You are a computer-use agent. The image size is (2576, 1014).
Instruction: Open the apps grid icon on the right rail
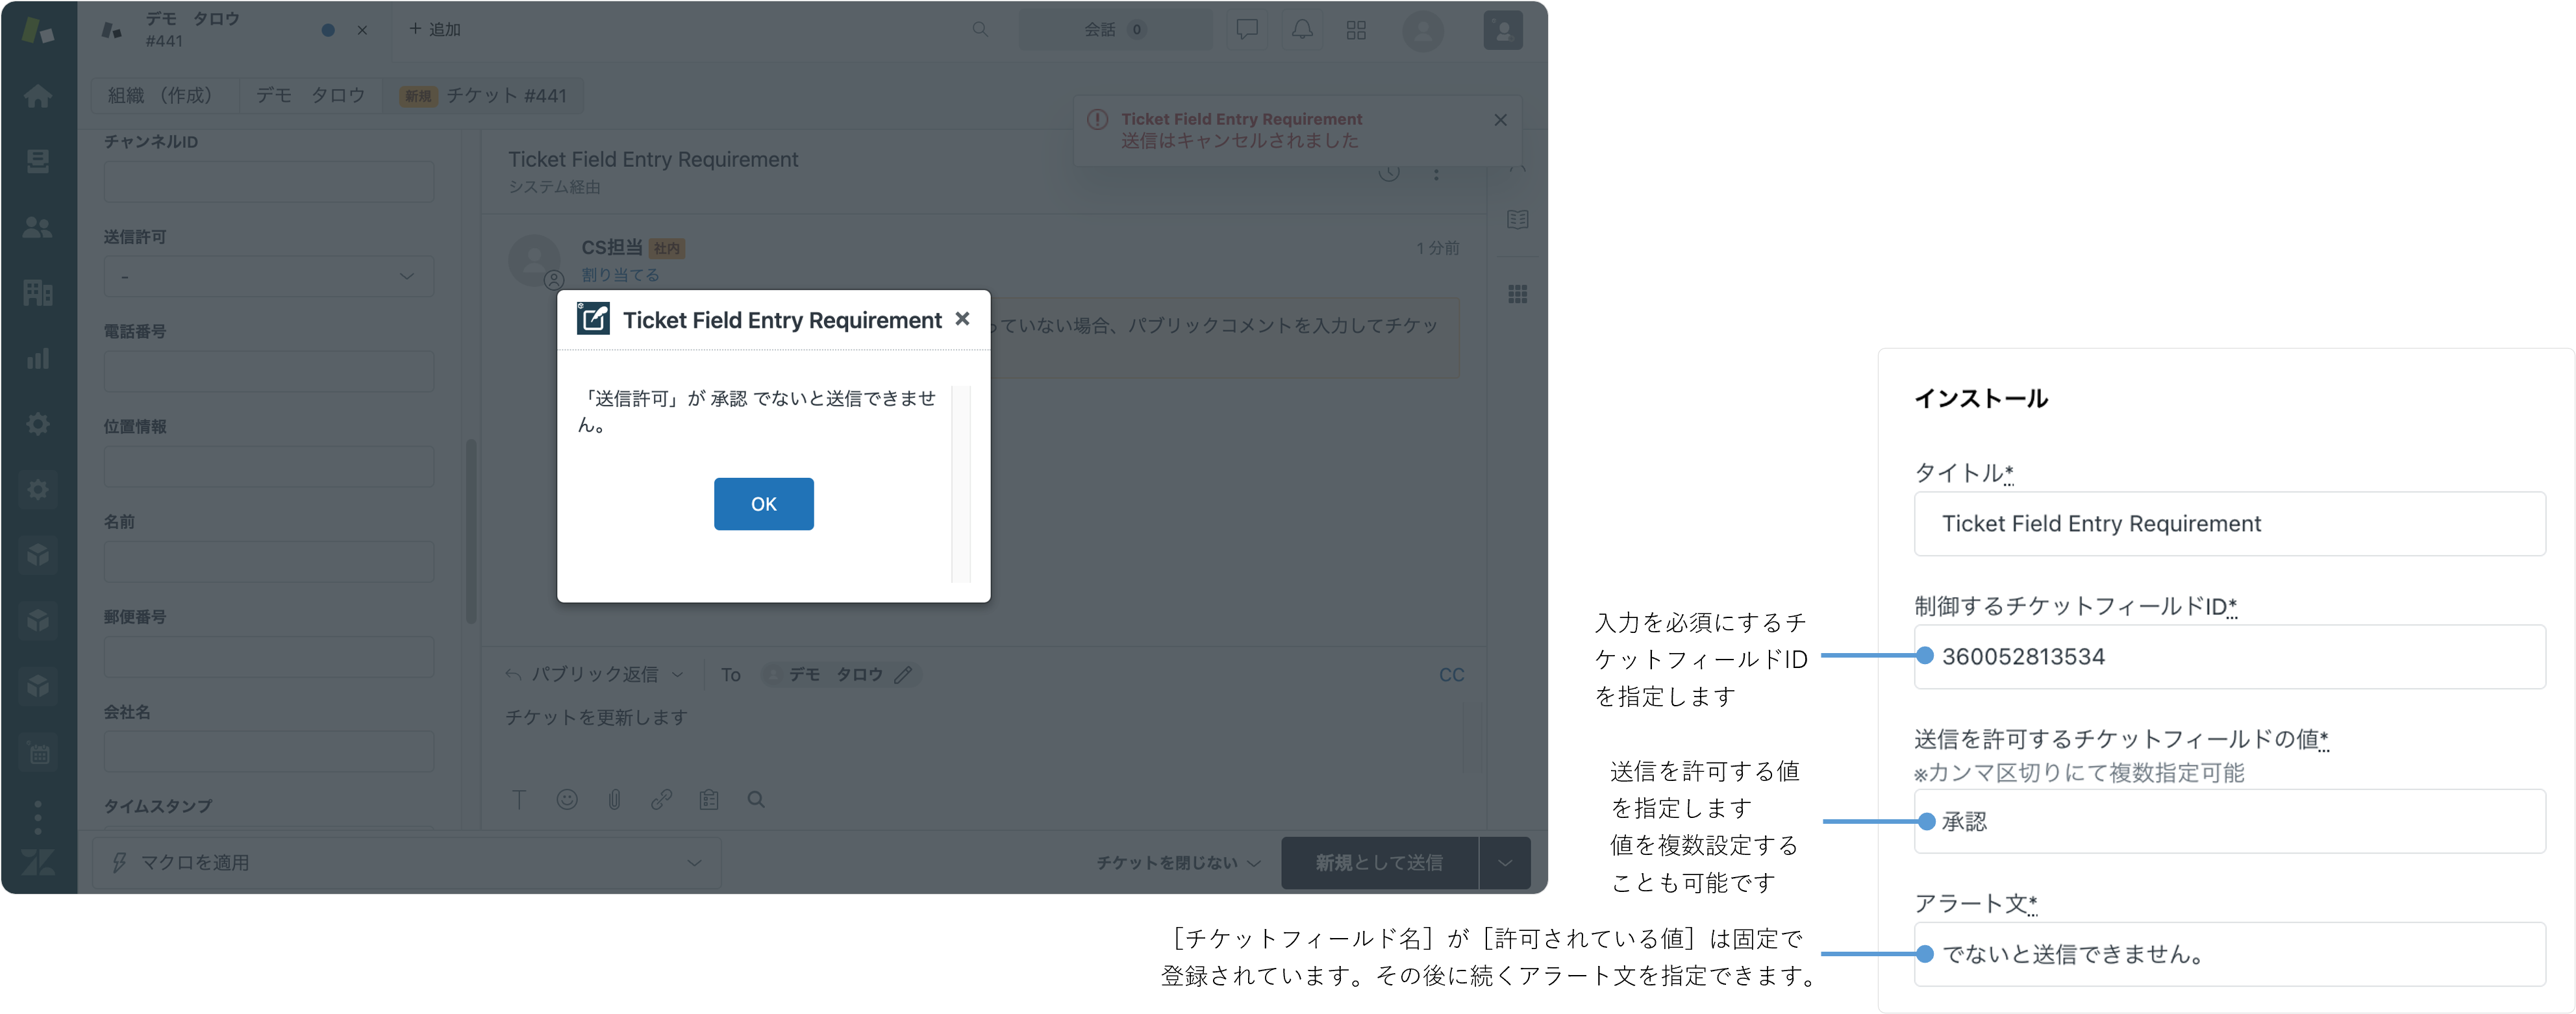point(1517,294)
